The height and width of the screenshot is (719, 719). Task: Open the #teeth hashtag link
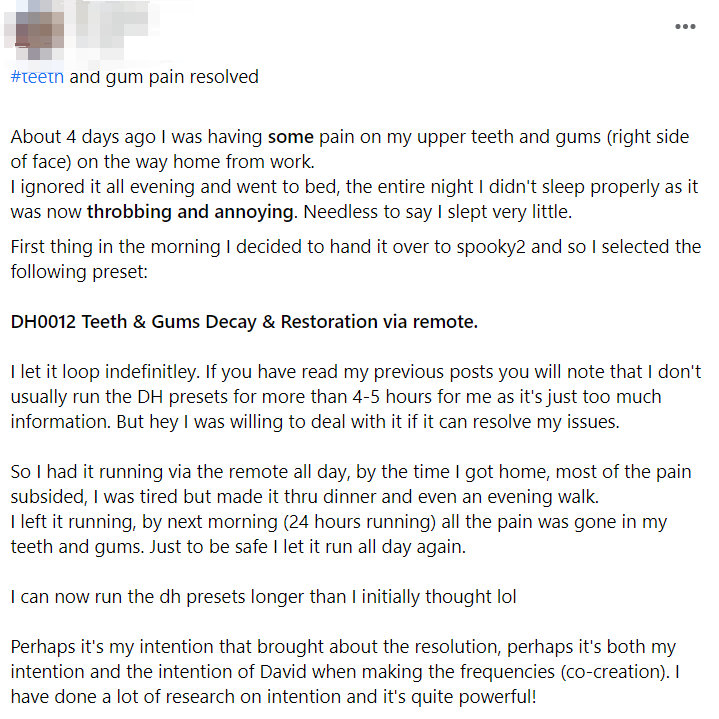37,77
